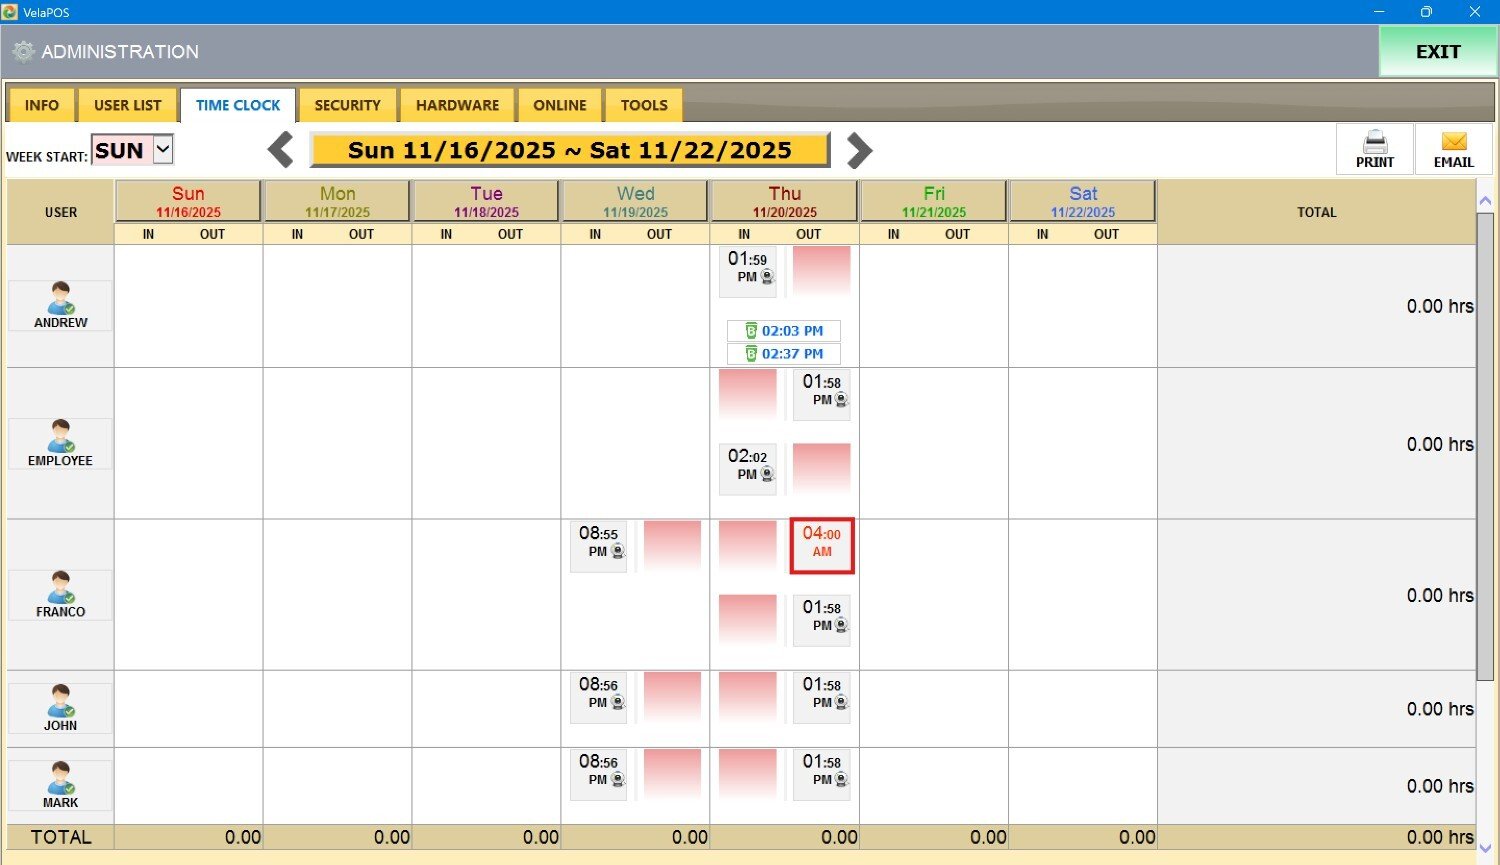Click the Print icon button
Viewport: 1500px width, 865px height.
(1374, 149)
